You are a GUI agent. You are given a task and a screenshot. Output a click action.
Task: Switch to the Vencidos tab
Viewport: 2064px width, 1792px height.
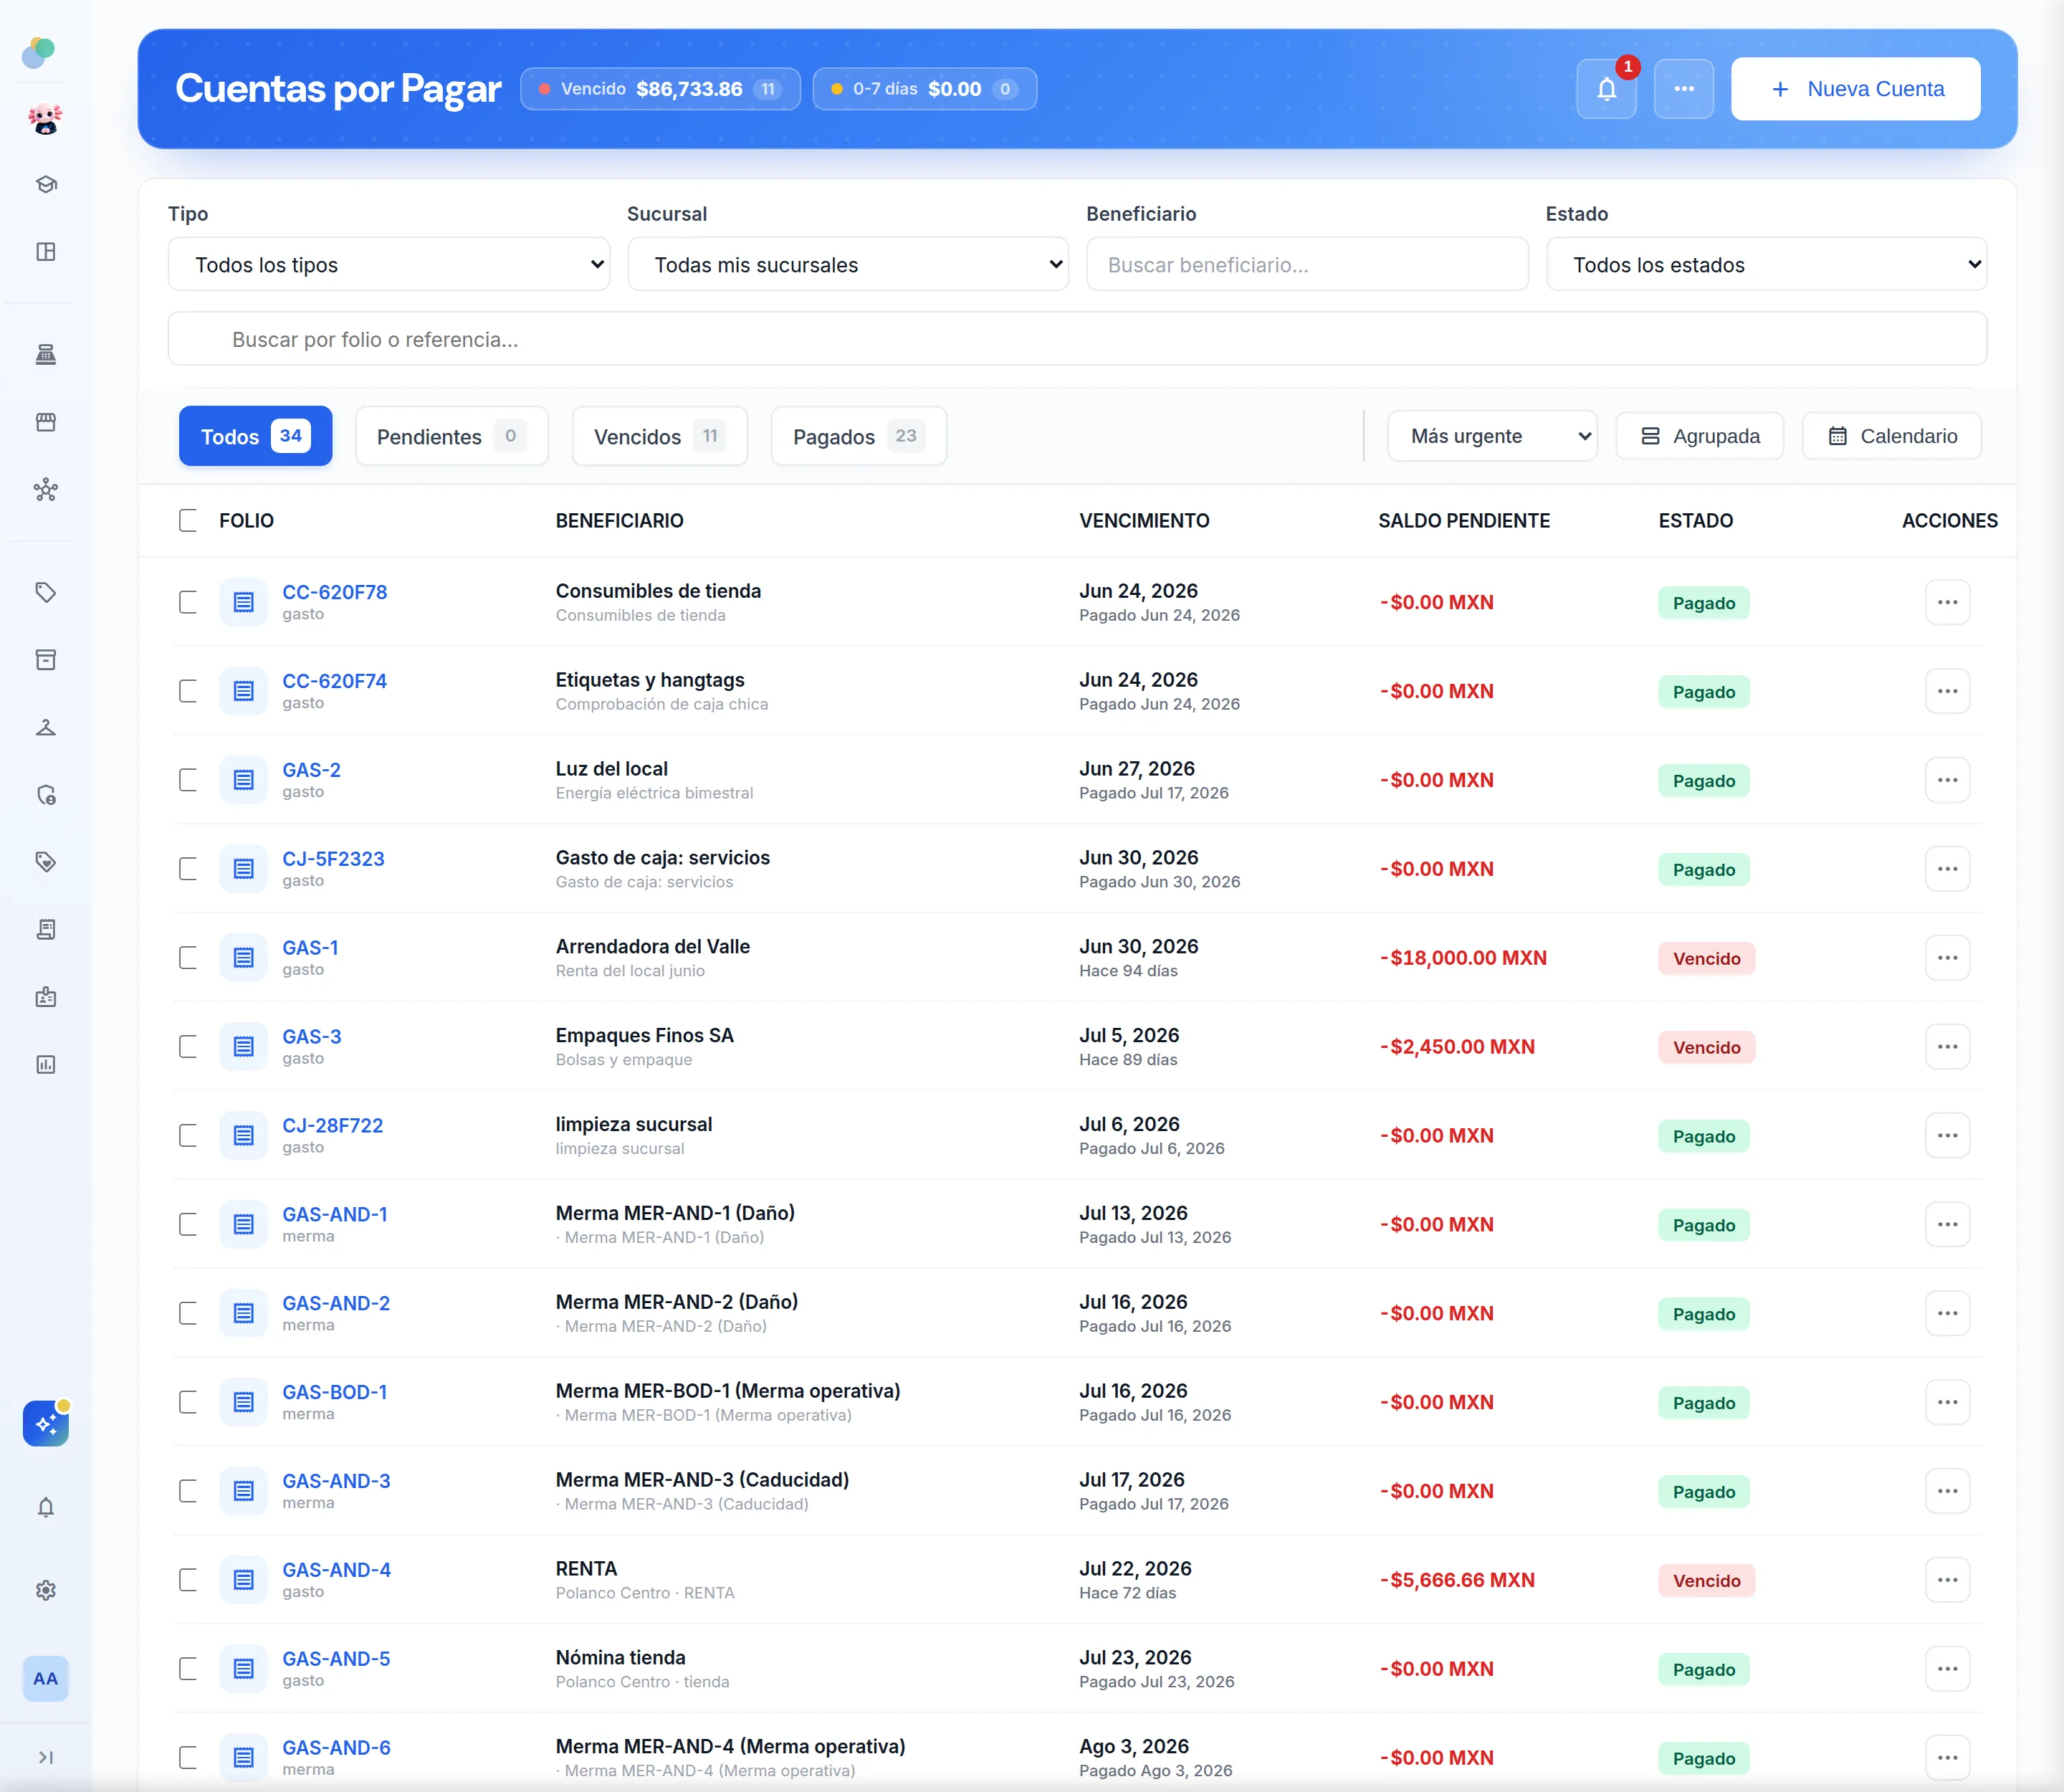660,436
